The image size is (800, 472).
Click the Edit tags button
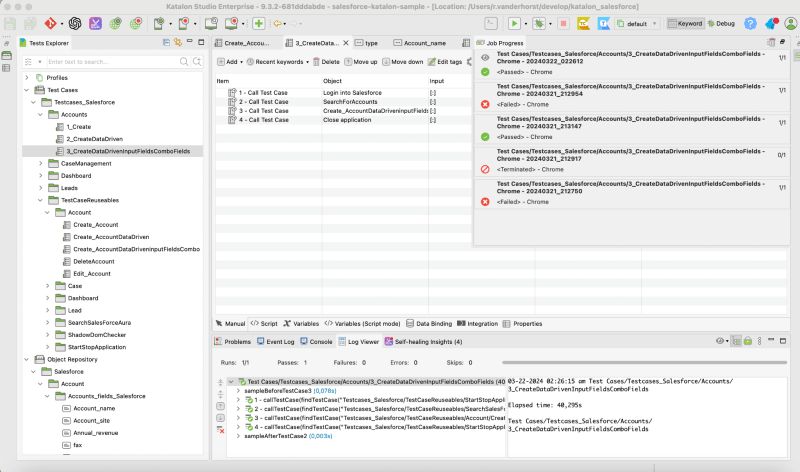point(445,62)
